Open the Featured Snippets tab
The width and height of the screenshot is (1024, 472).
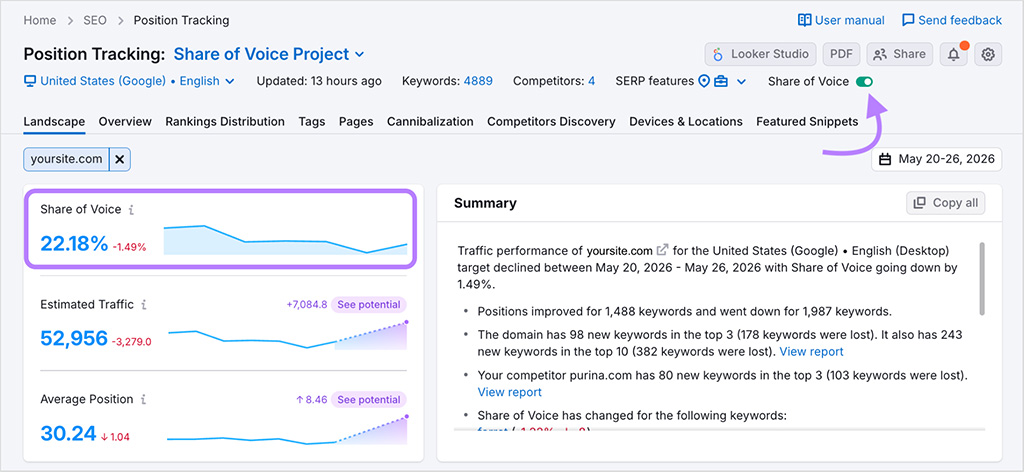[x=807, y=121]
